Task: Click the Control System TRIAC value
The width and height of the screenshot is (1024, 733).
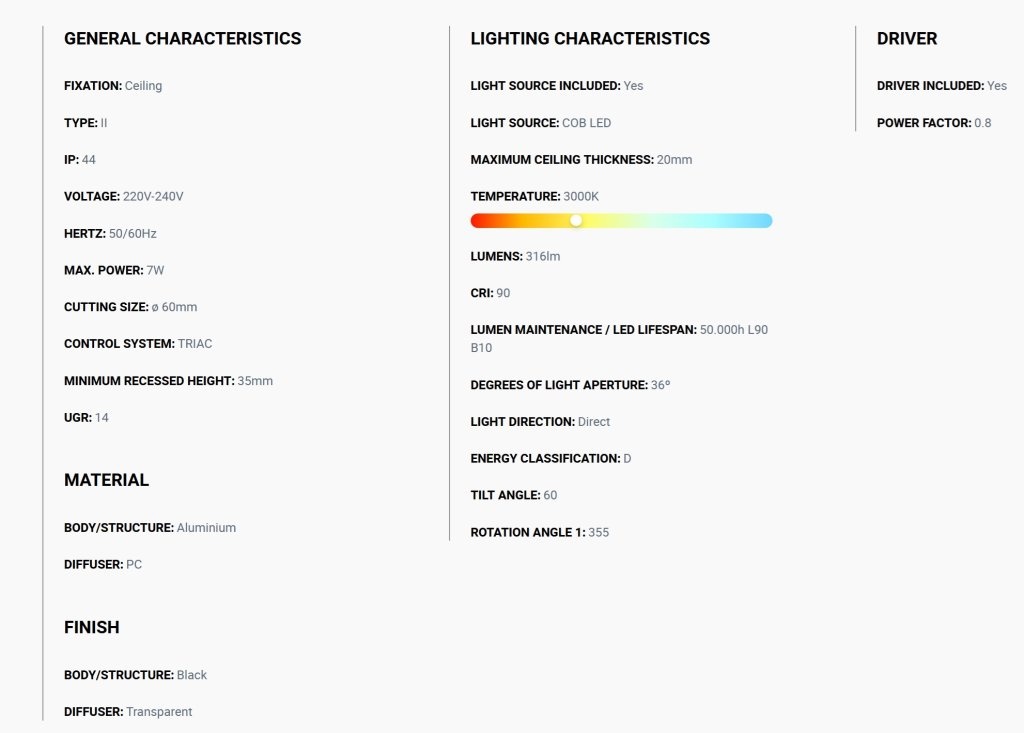Action: (x=195, y=344)
